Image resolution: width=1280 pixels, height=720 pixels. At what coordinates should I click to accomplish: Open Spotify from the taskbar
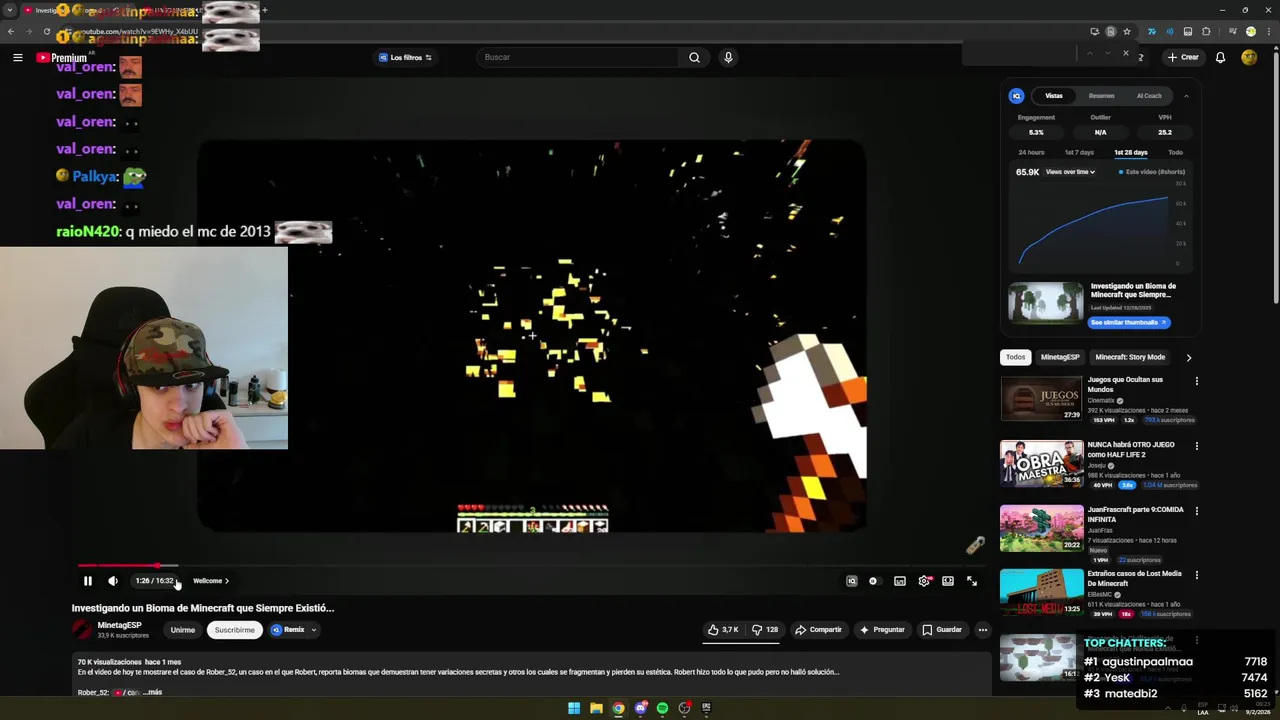(662, 708)
